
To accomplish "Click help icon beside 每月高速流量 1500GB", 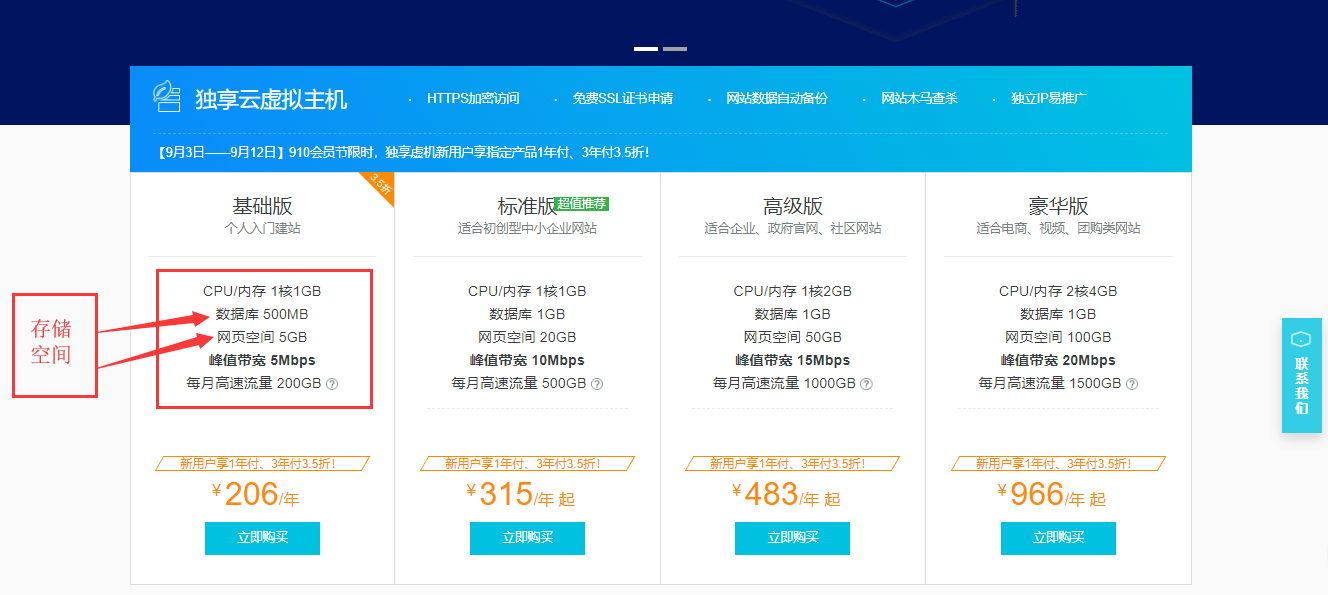I will pyautogui.click(x=1132, y=384).
